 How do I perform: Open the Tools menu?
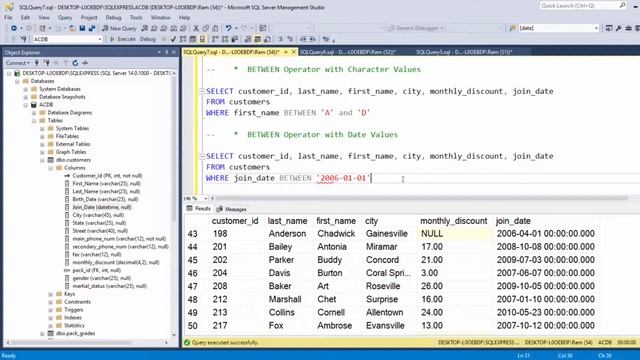click(136, 18)
